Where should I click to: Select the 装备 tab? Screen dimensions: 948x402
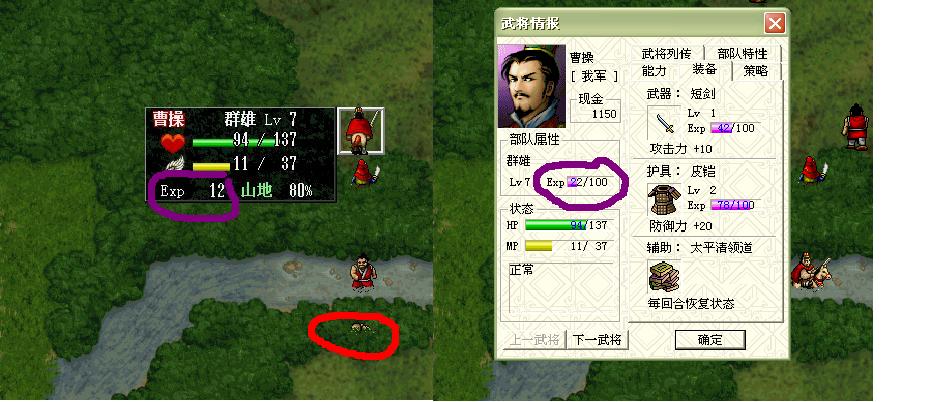tap(704, 70)
